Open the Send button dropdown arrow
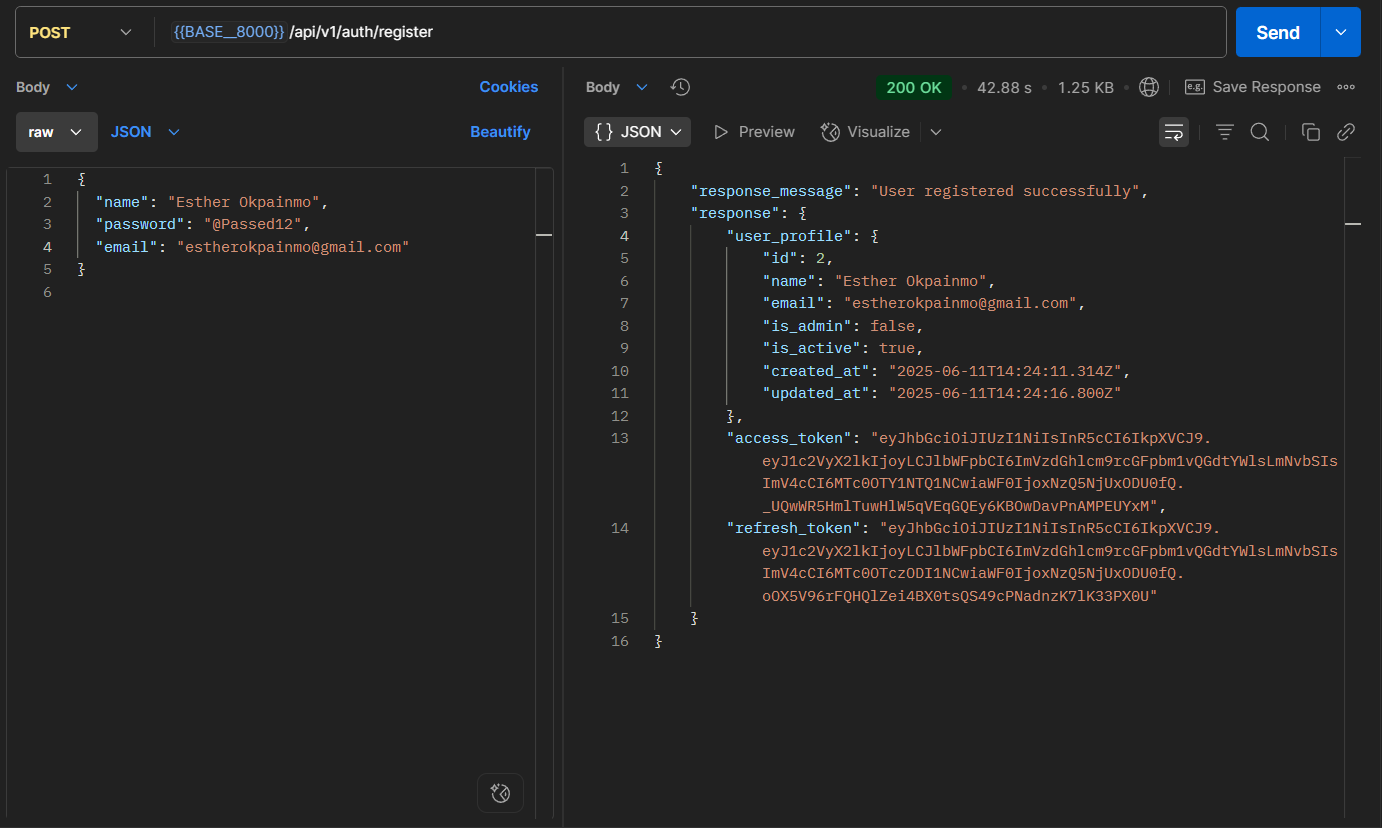The height and width of the screenshot is (828, 1382). coord(1341,32)
